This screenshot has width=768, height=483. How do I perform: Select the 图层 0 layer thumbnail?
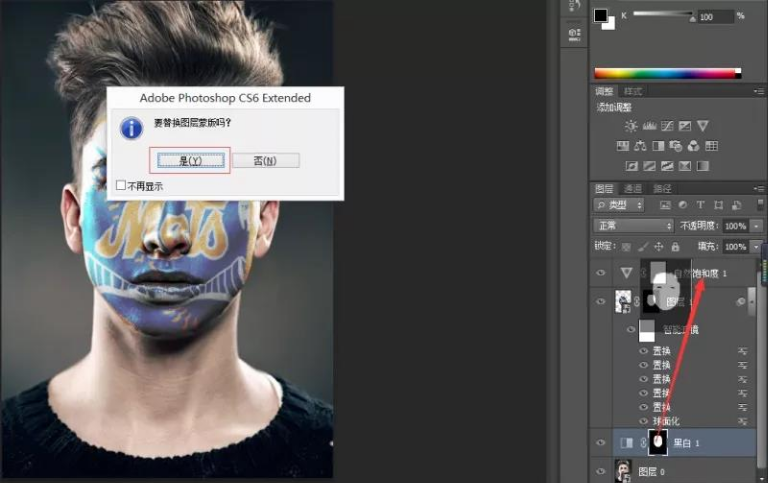click(x=623, y=471)
